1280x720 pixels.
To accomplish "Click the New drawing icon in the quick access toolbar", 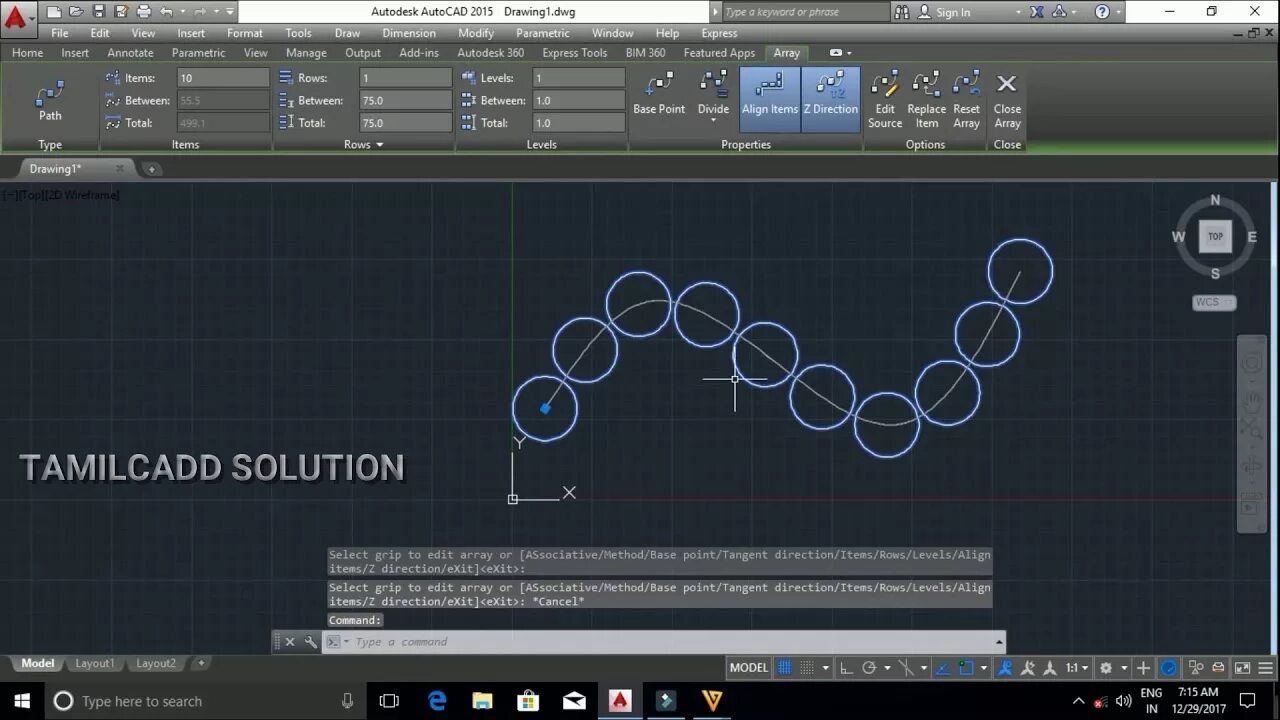I will (54, 12).
